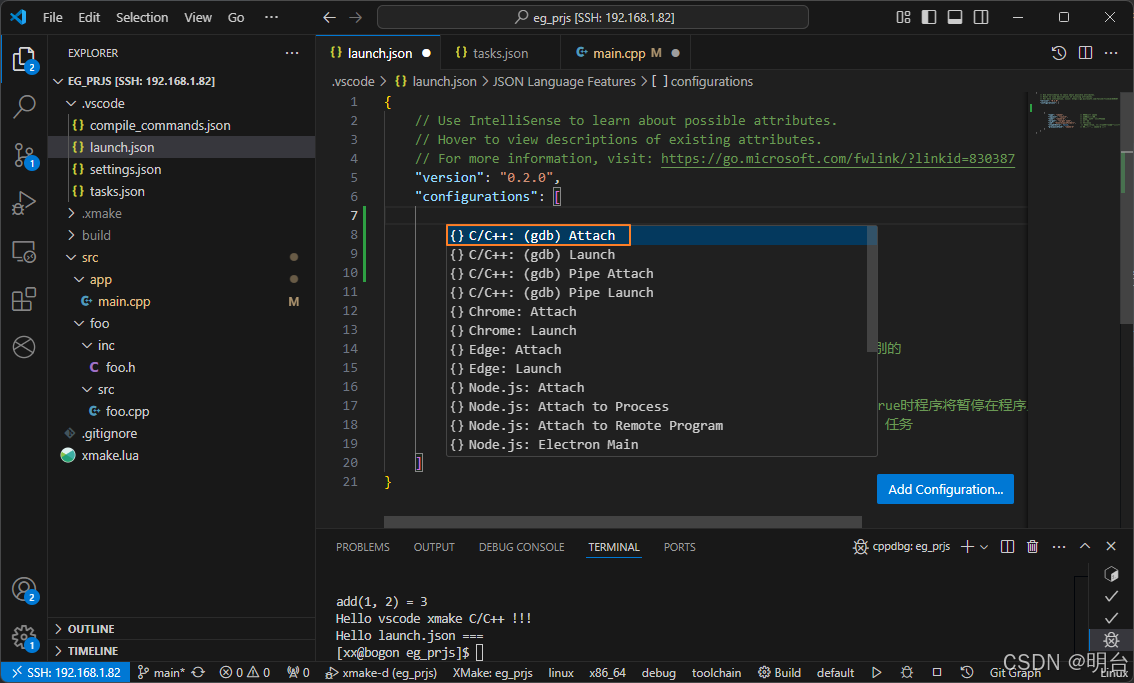This screenshot has height=683, width=1134.
Task: Open the XMake view in activity bar
Action: click(x=24, y=347)
